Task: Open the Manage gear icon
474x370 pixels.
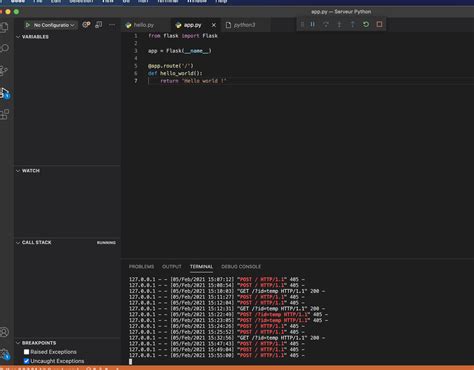Action: pyautogui.click(x=4, y=355)
